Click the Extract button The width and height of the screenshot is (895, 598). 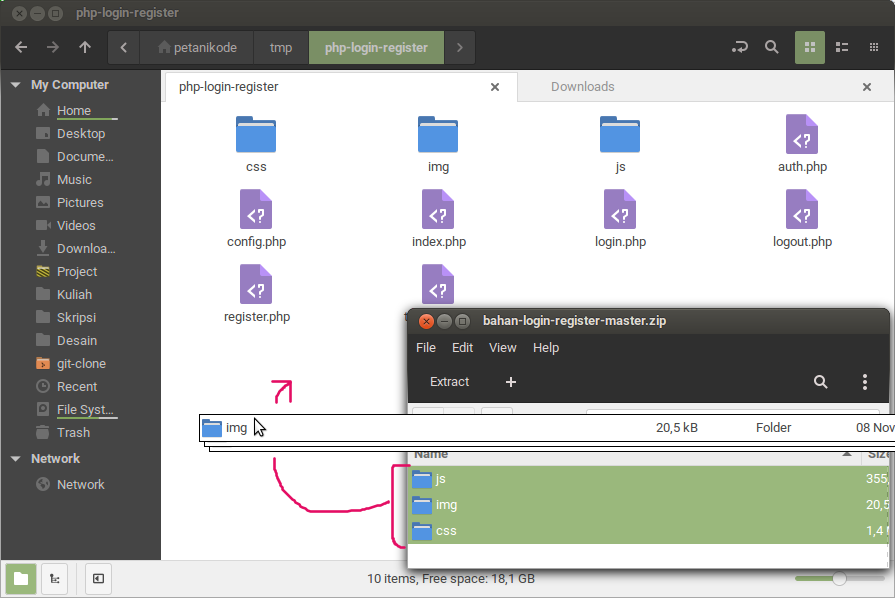coord(449,382)
